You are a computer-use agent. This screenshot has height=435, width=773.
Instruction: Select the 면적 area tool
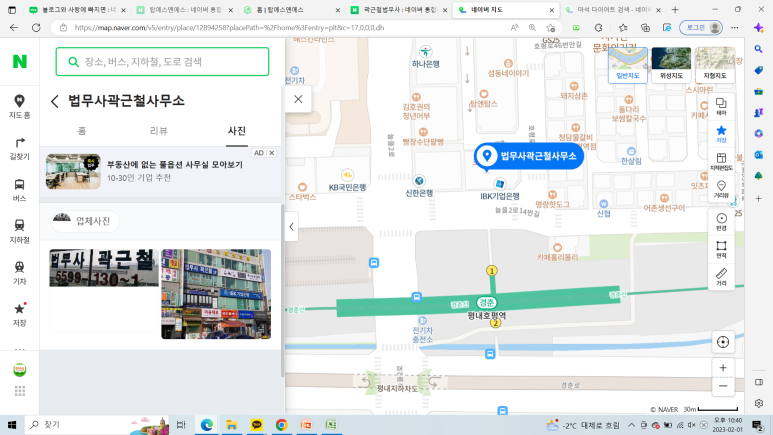(x=721, y=250)
